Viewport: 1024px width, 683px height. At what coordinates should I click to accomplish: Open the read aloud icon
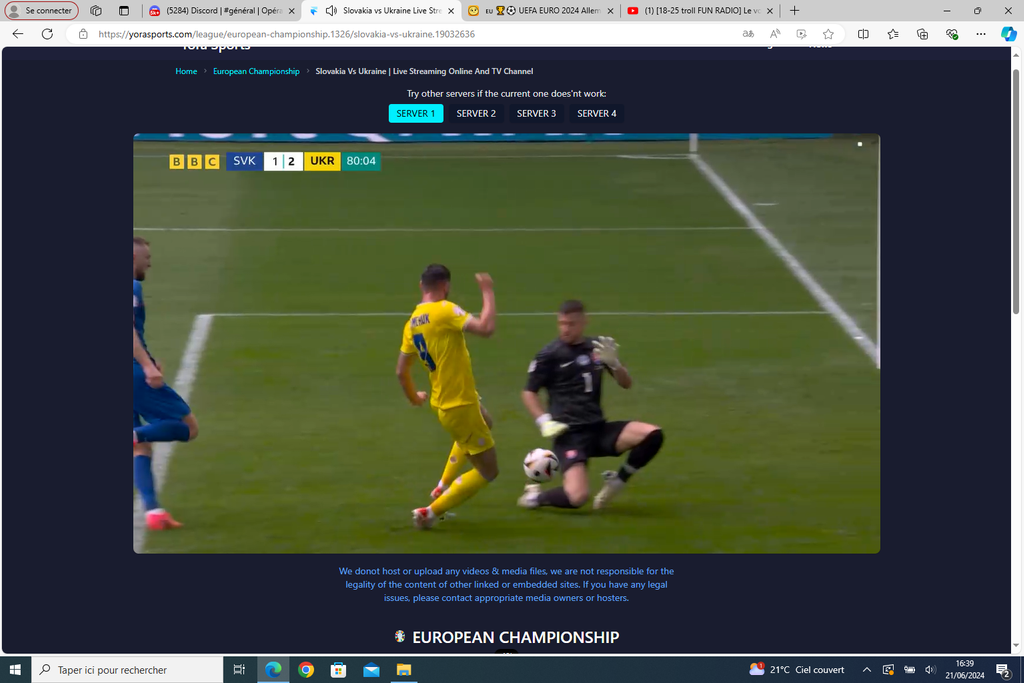point(775,34)
